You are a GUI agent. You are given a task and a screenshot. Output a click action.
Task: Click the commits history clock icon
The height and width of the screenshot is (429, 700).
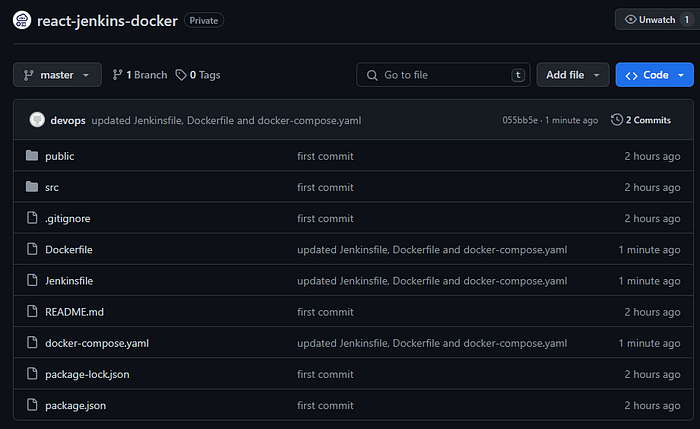coord(617,120)
